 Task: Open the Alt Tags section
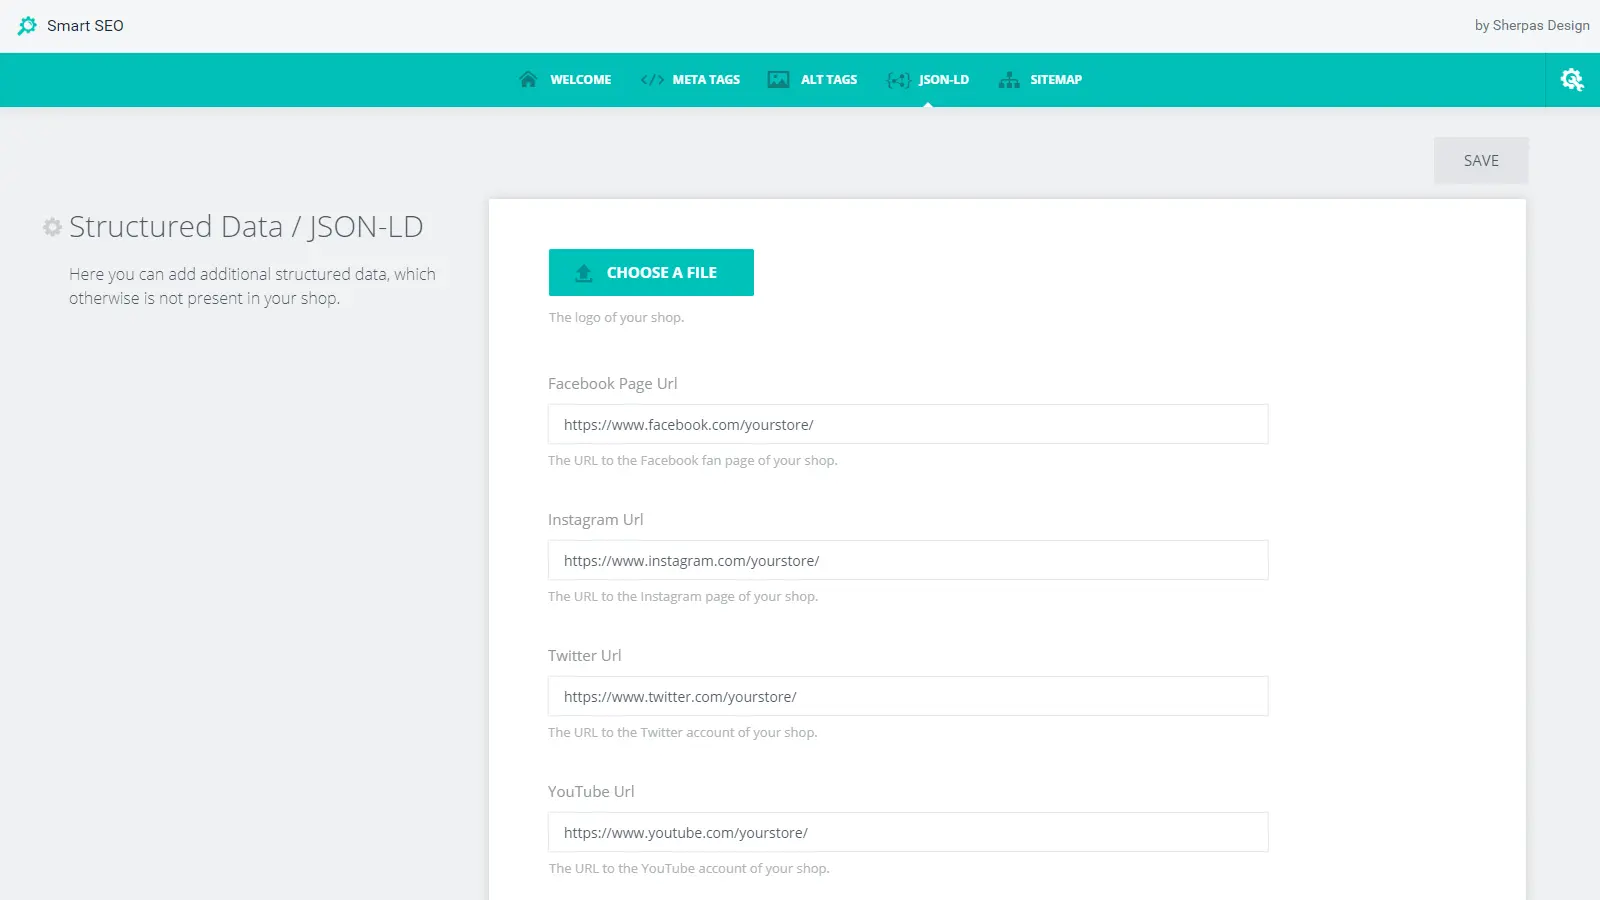tap(828, 79)
